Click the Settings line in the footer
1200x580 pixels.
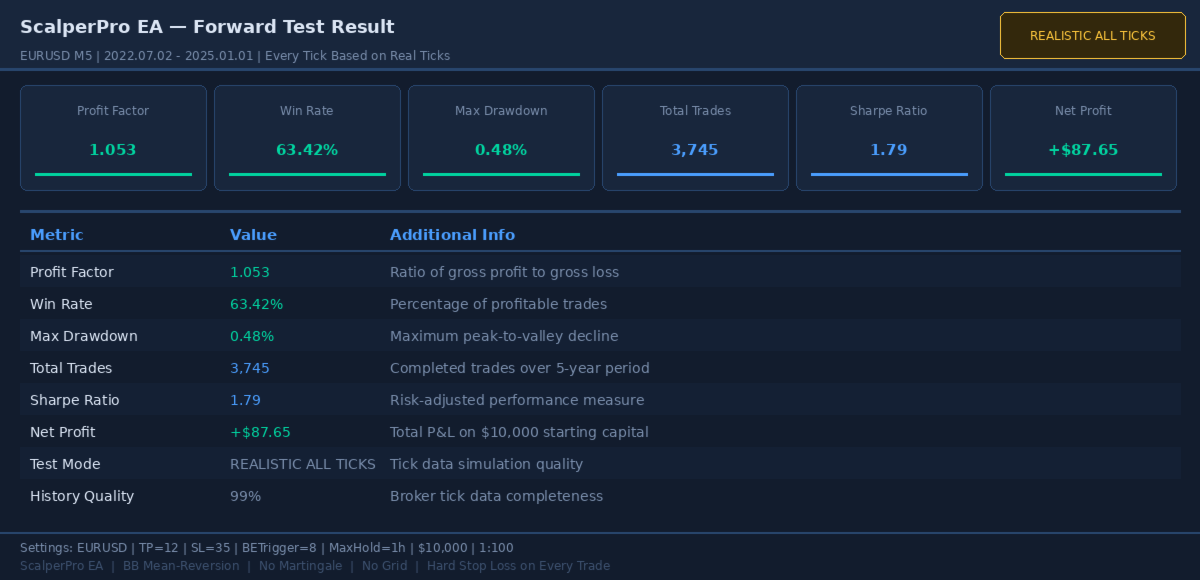[267, 548]
